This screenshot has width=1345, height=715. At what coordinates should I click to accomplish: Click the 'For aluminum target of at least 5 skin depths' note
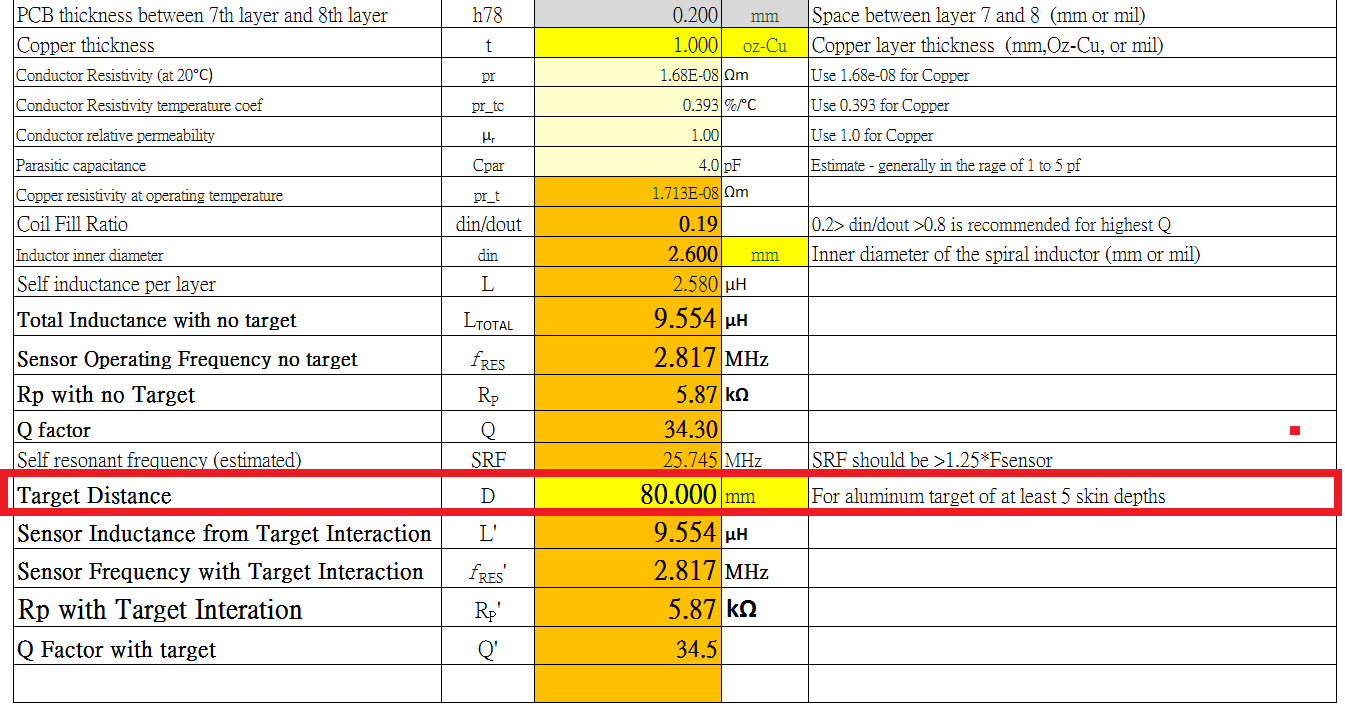point(989,495)
